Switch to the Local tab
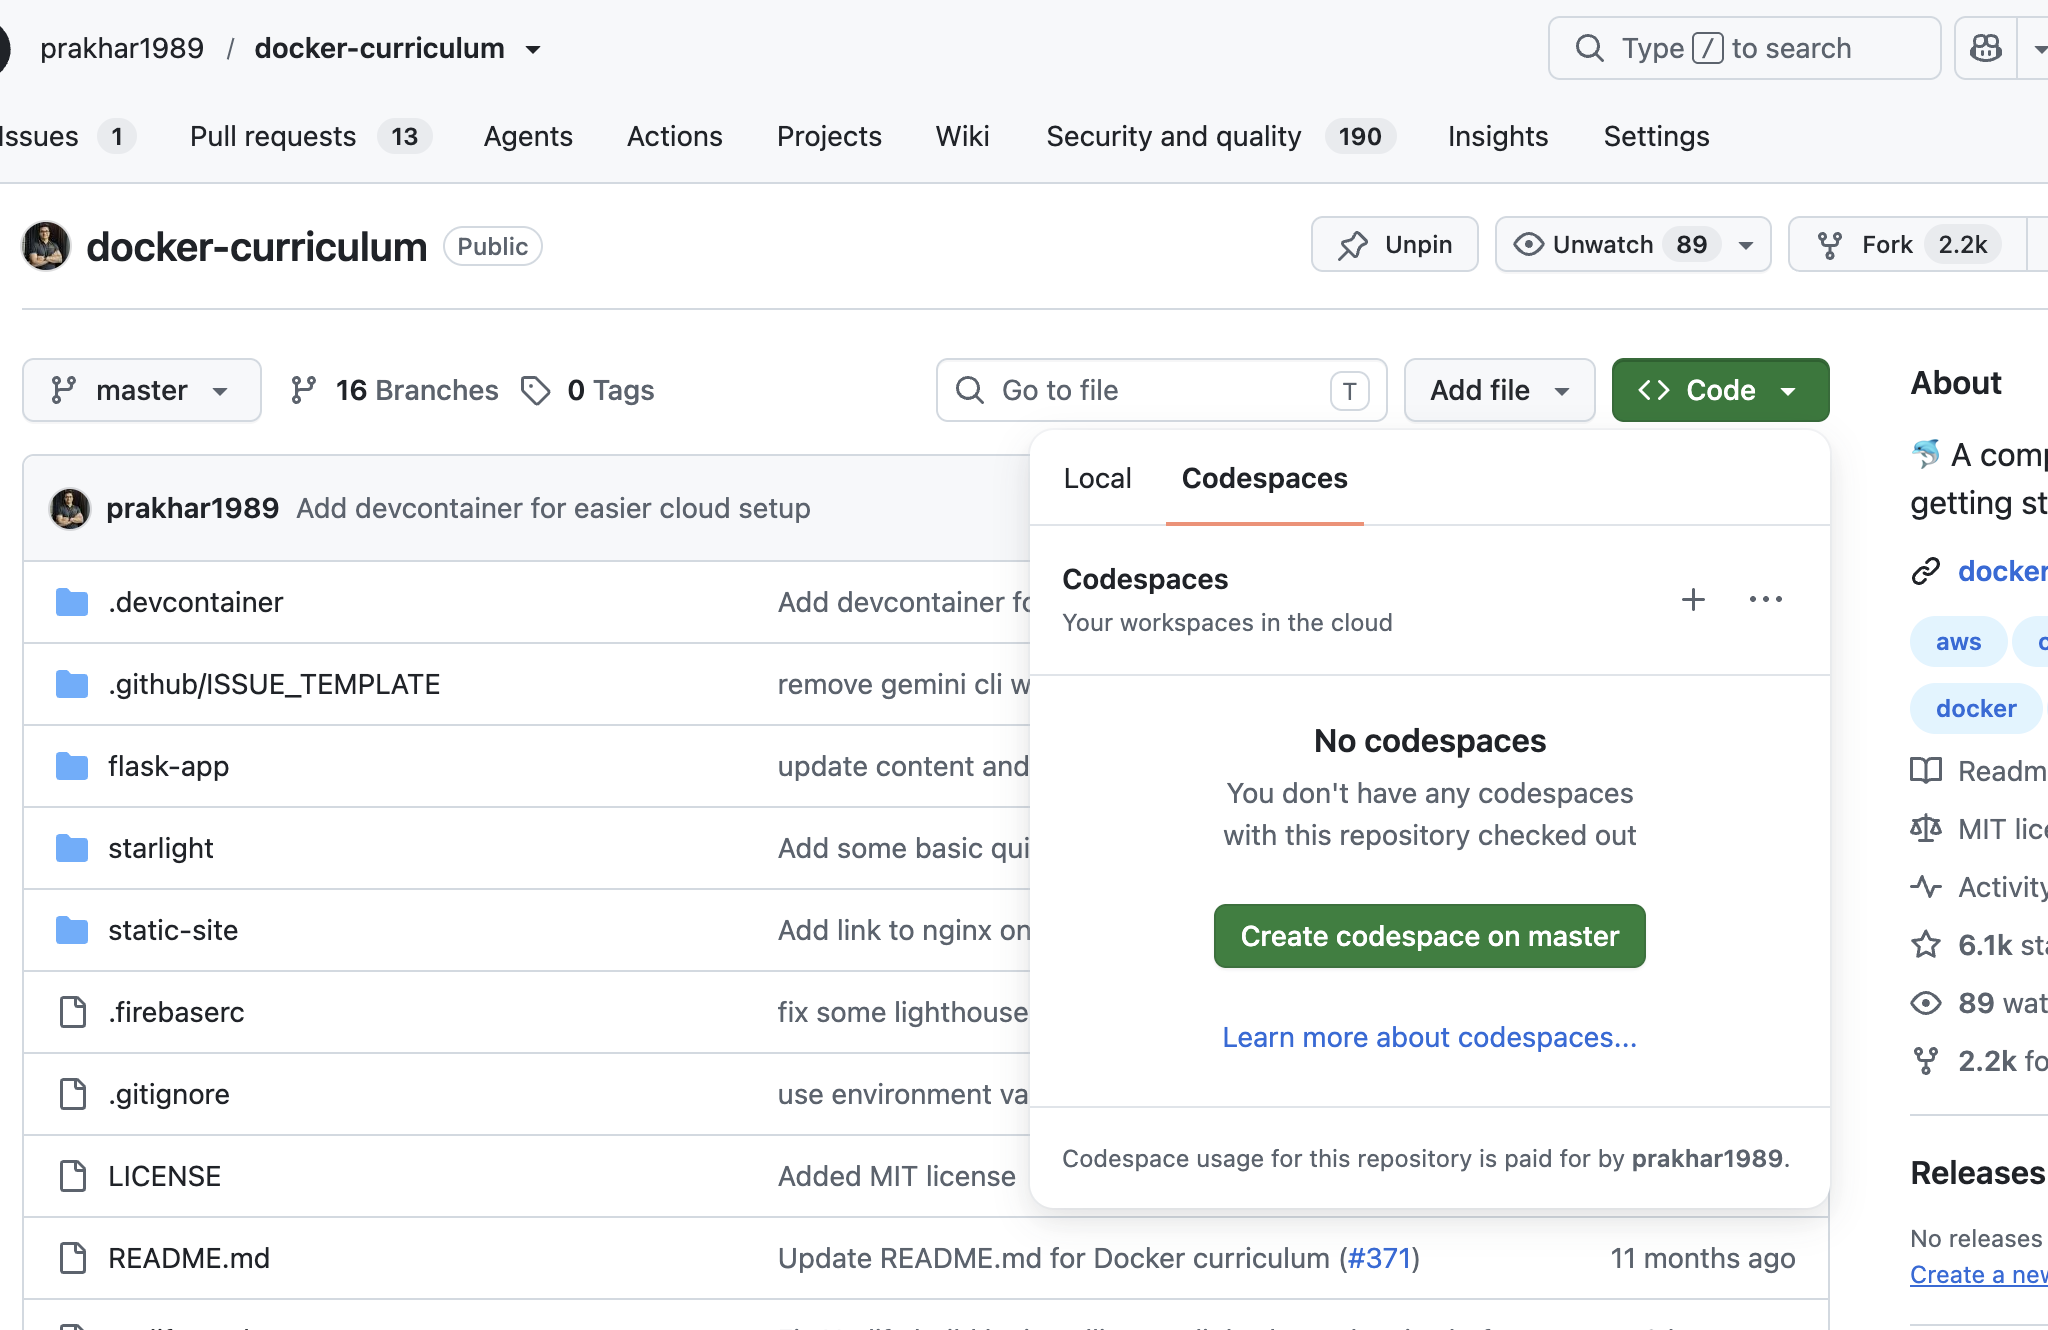This screenshot has width=2048, height=1330. (x=1098, y=478)
